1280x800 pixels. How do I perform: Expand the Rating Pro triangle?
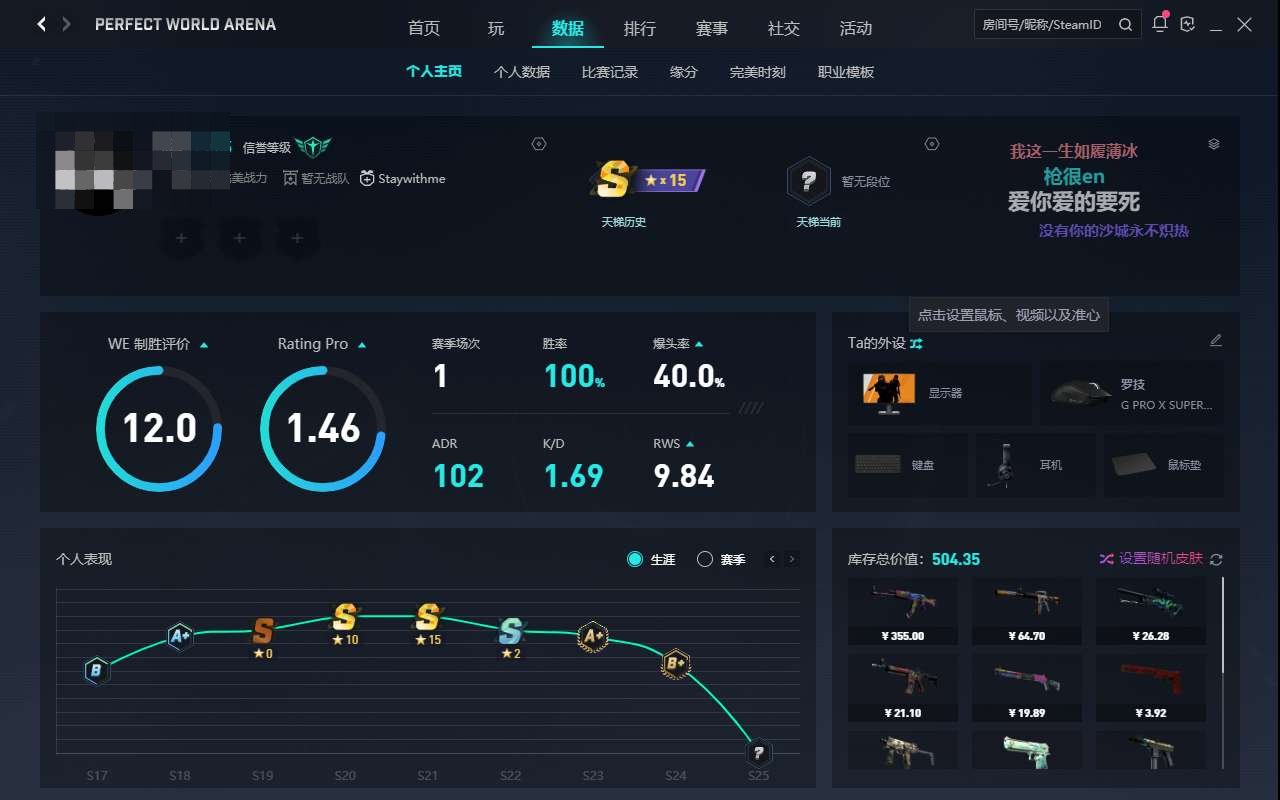tap(362, 344)
